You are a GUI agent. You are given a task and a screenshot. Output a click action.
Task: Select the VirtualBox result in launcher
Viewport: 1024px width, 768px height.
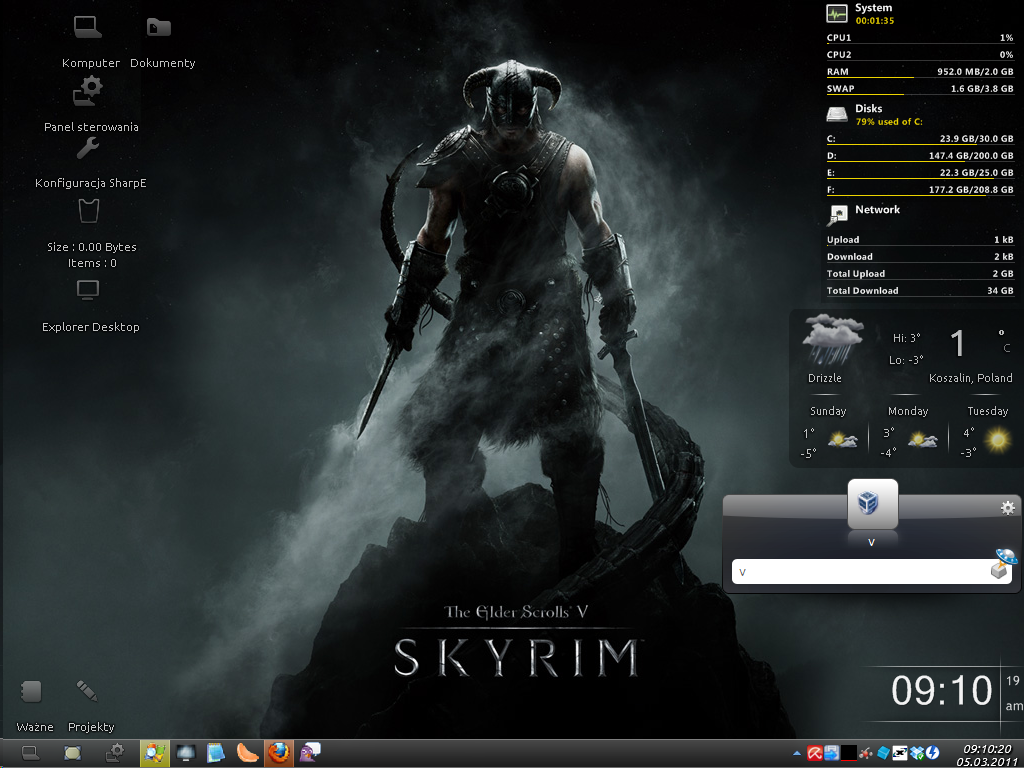point(872,504)
